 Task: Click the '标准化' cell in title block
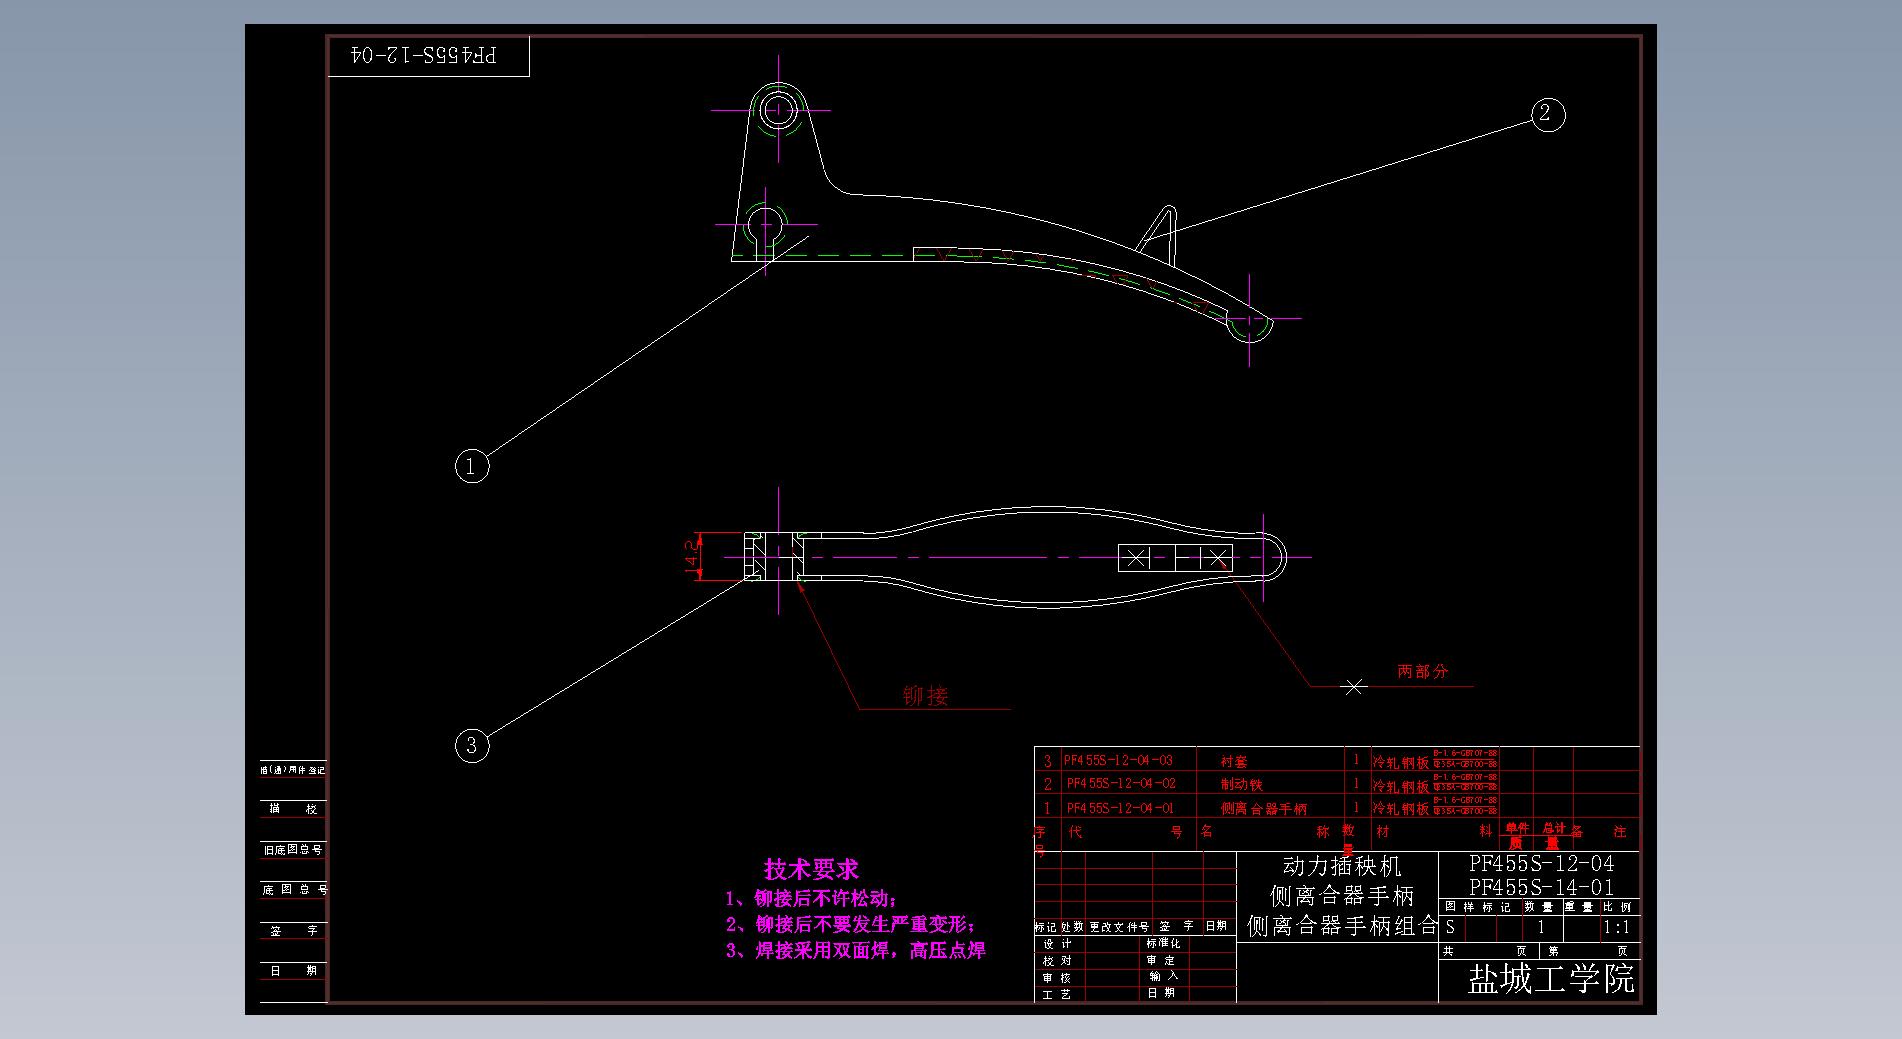(1163, 943)
